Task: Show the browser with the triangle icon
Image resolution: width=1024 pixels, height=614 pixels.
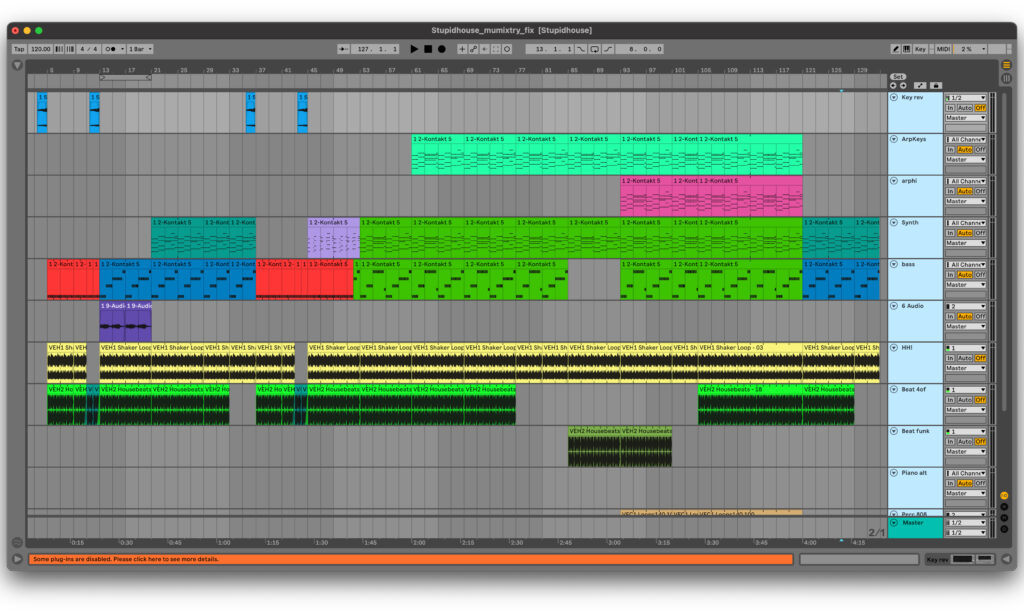Action: (18, 65)
